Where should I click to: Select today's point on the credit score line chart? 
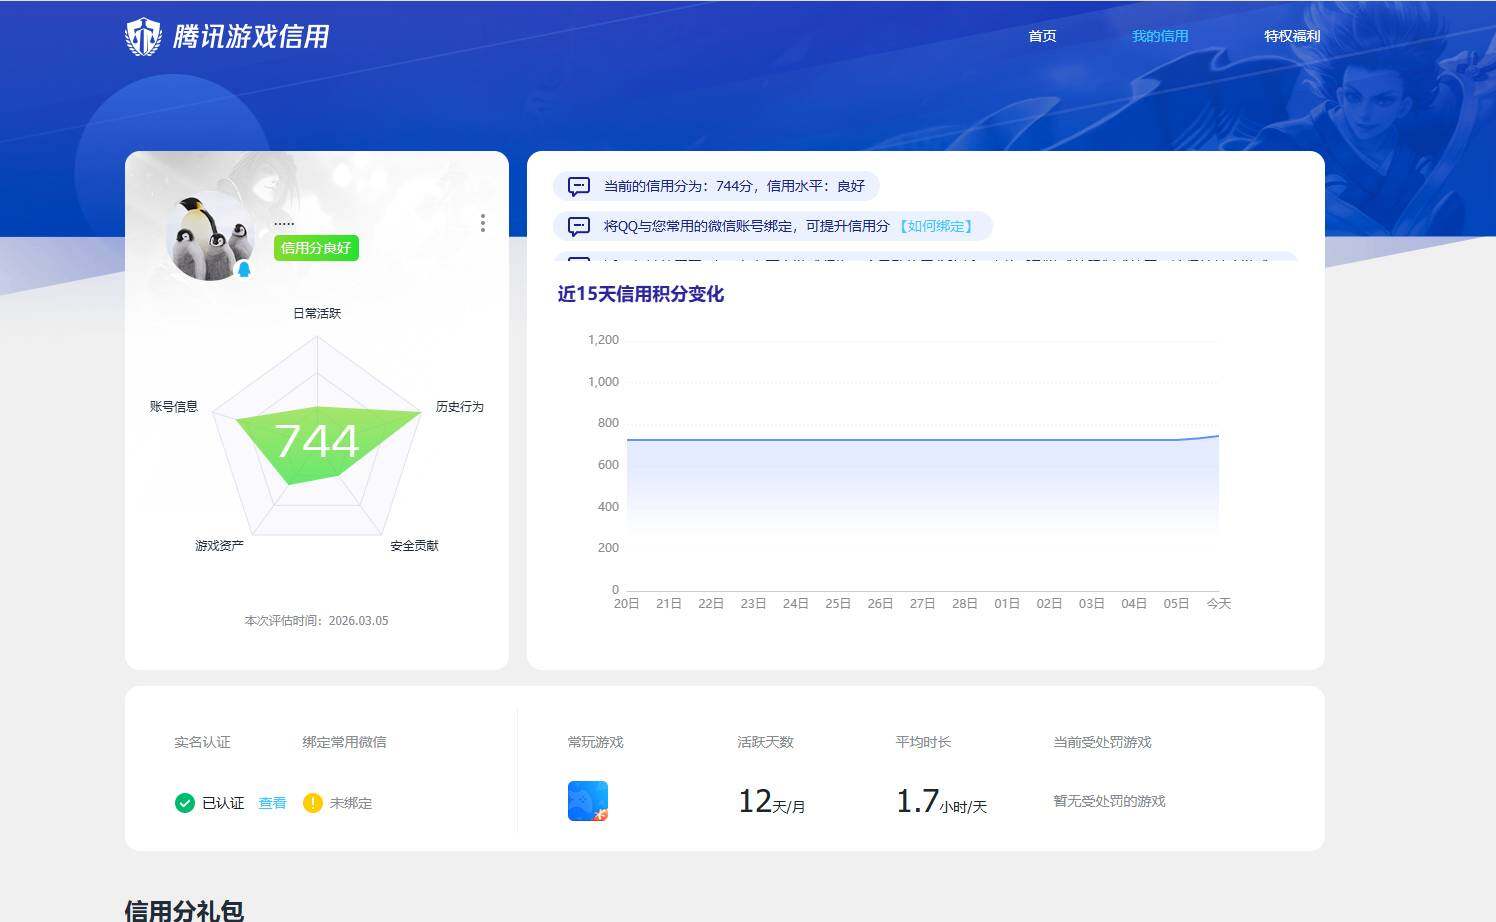tap(1217, 435)
